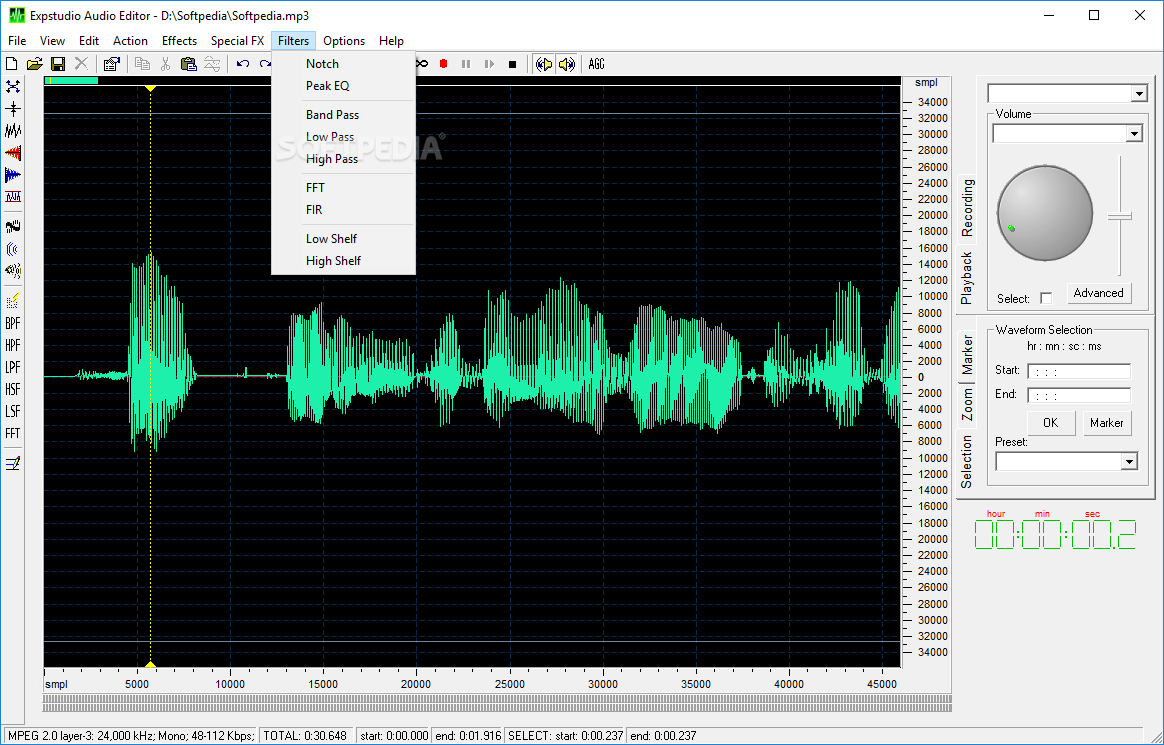Screen dimensions: 1164x745
Task: Apply the BPF sidebar filter shortcut
Action: (13, 324)
